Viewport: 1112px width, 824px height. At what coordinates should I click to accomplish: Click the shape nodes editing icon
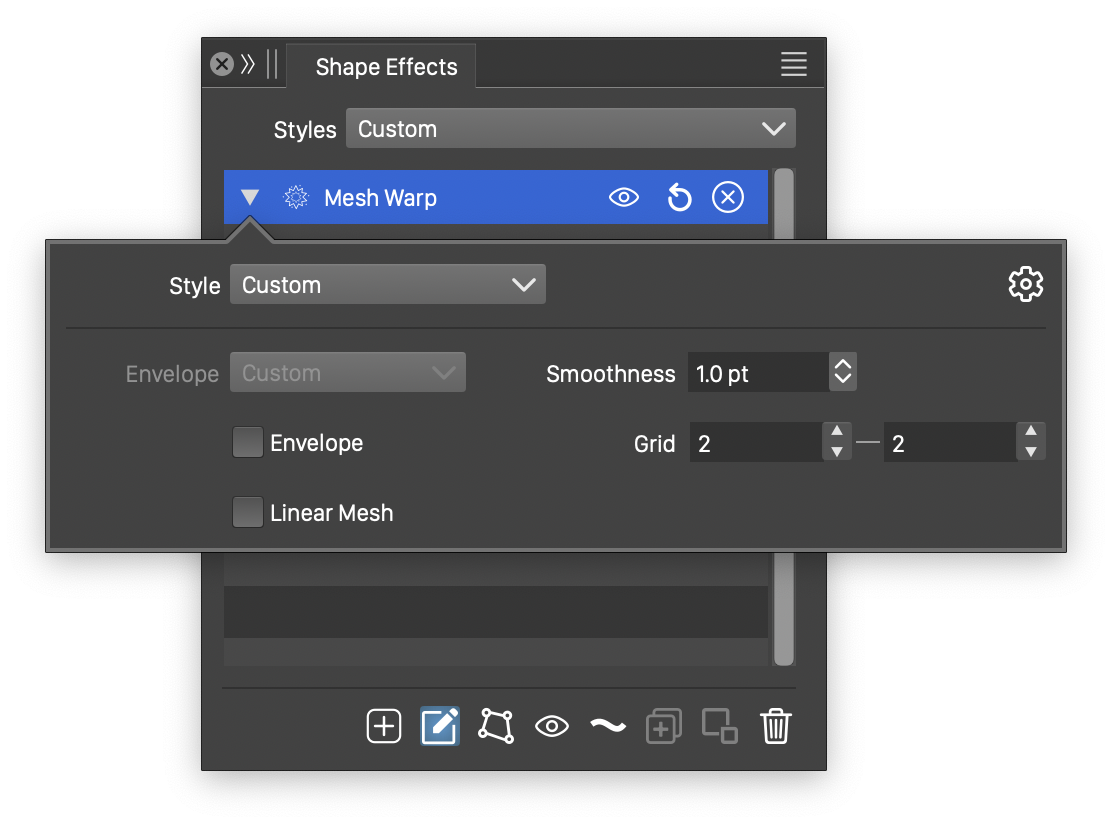point(496,726)
